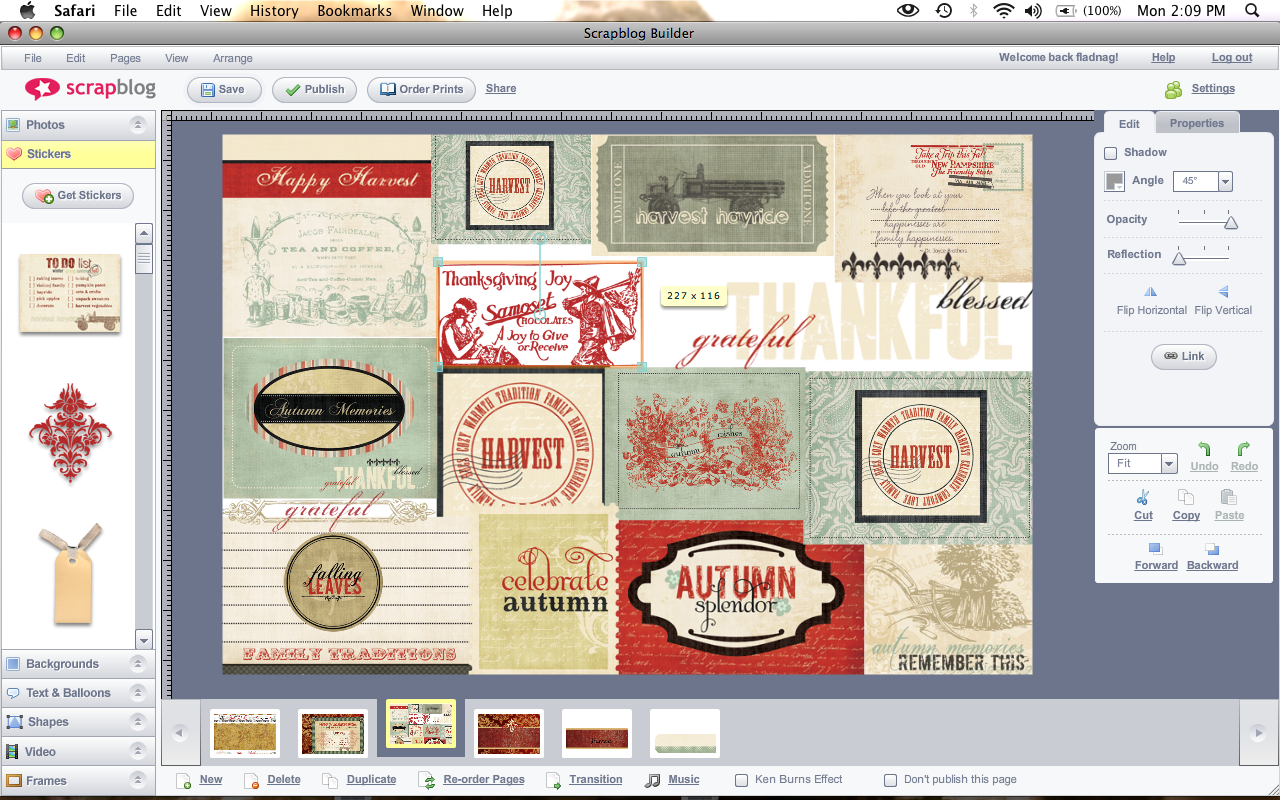Click the Reflection slider handle
The image size is (1280, 800).
coord(1179,258)
